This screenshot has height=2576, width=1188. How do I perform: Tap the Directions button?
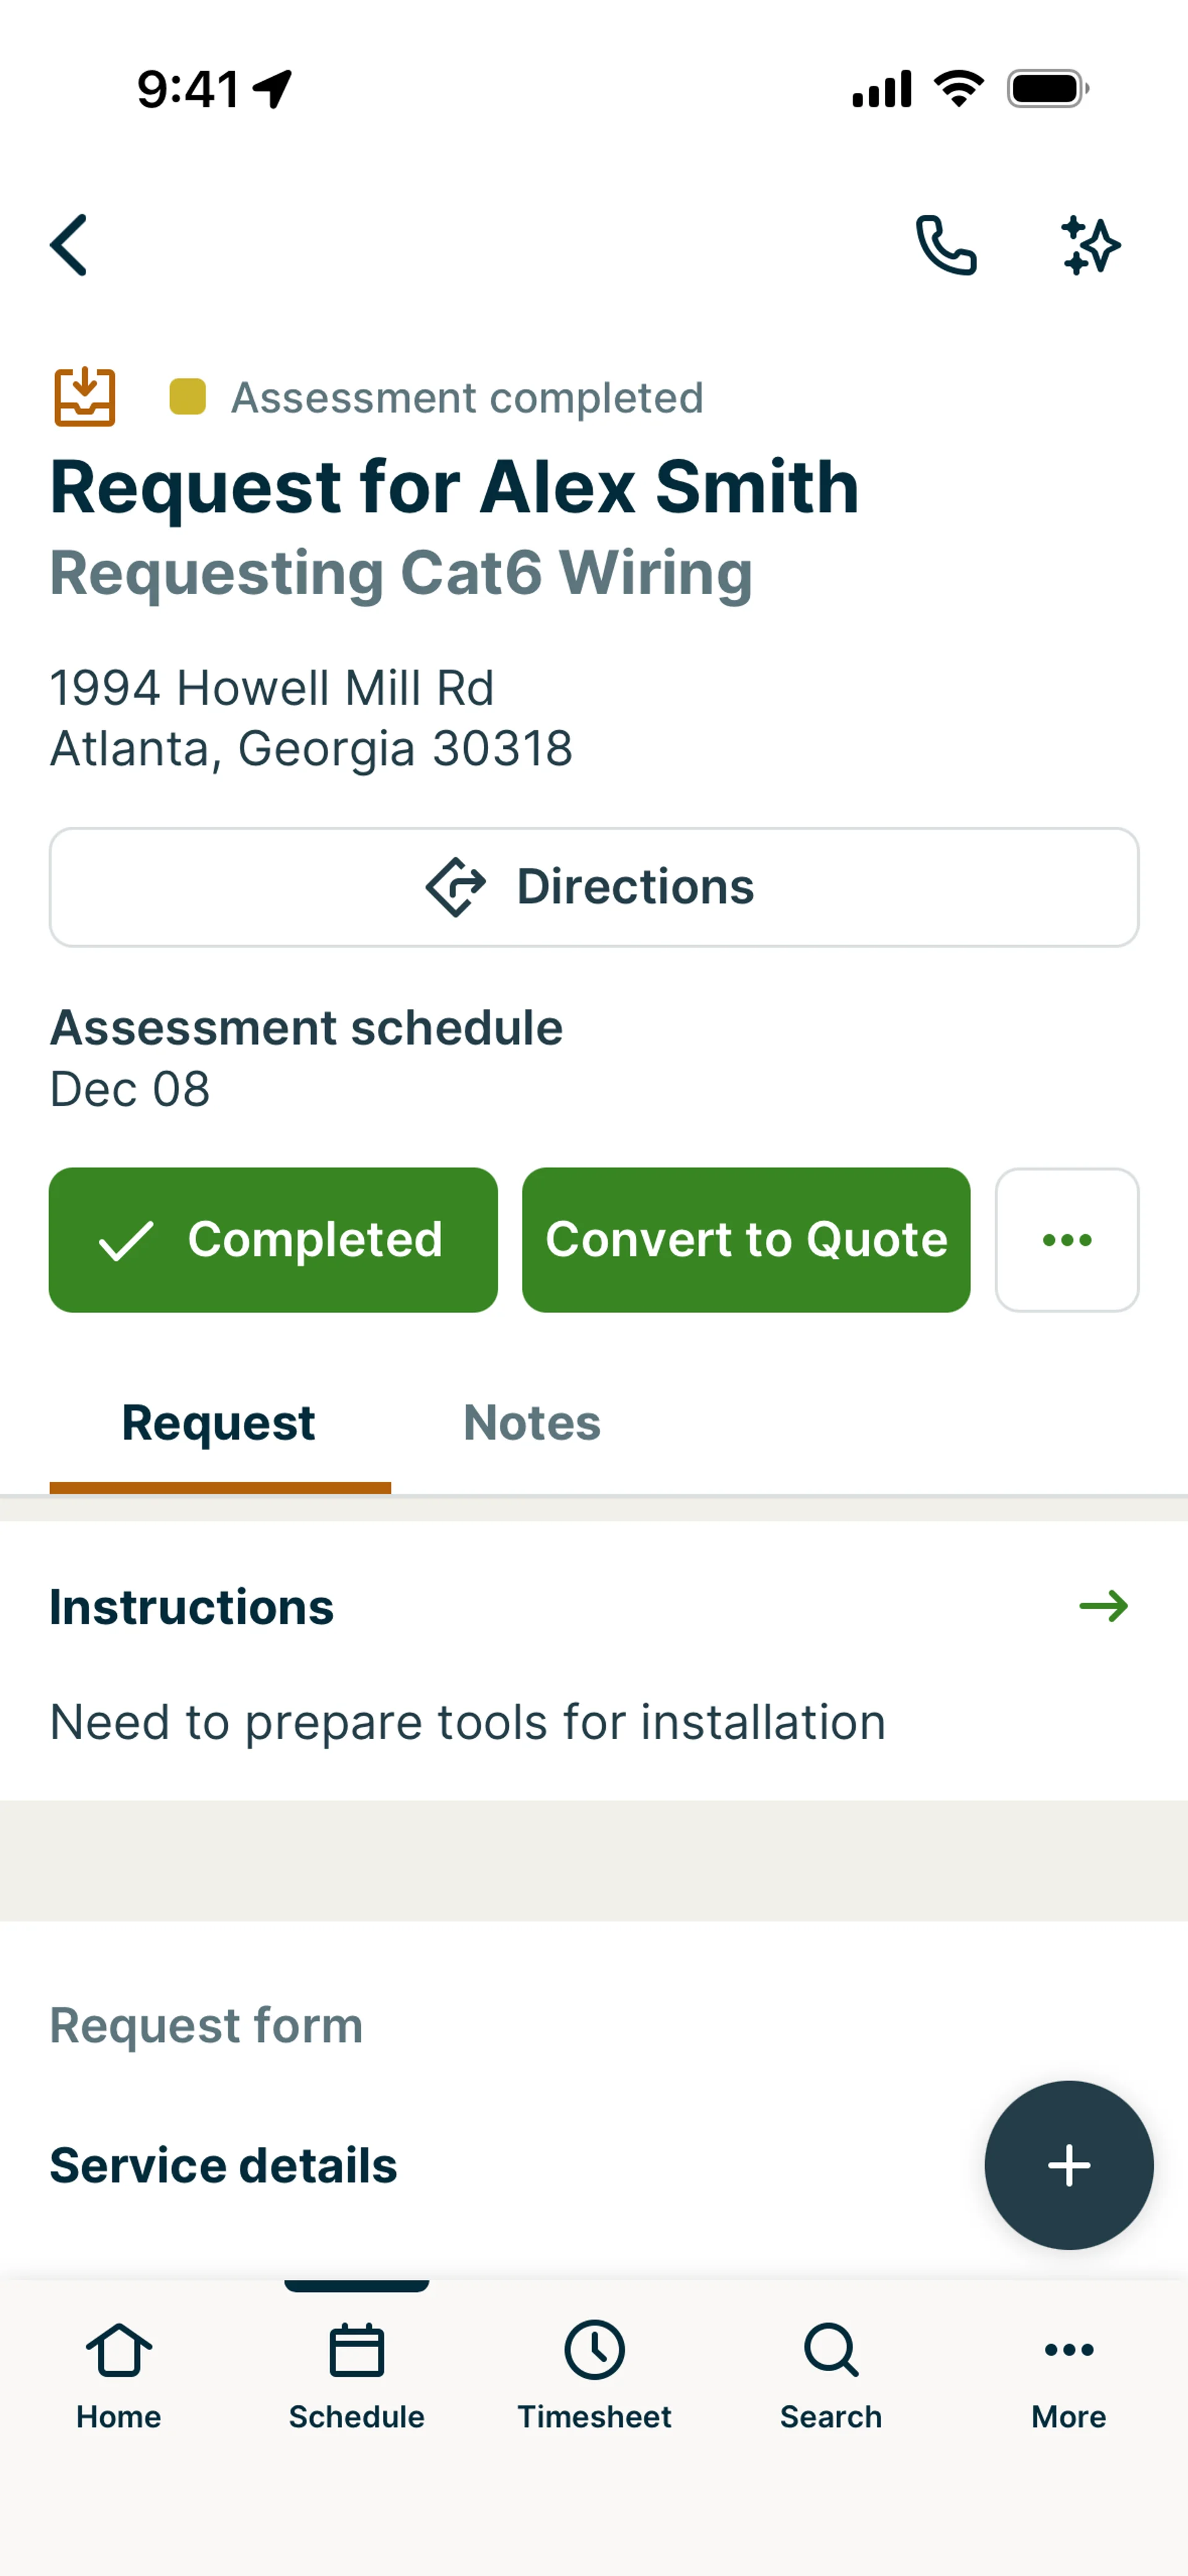594,887
